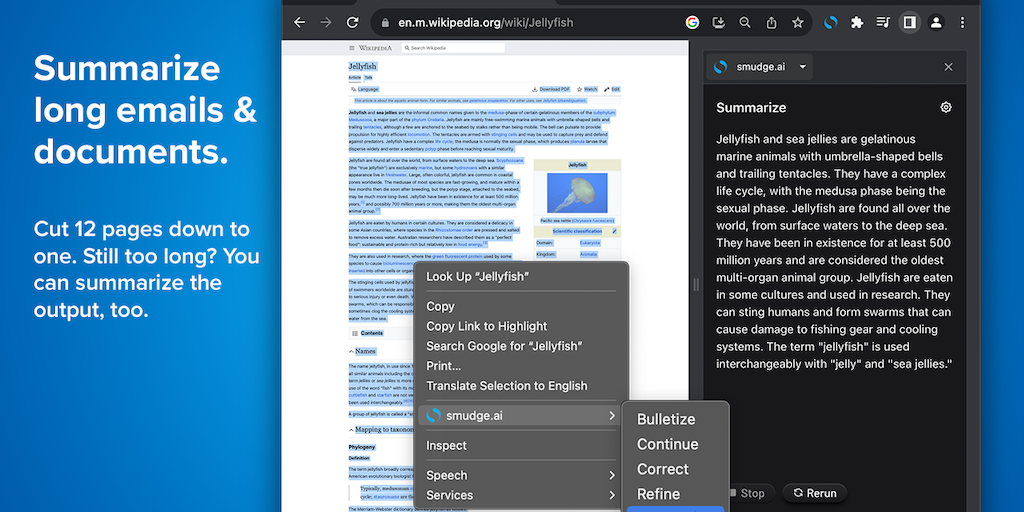The image size is (1024, 512).
Task: Open the Extensions puzzle menu
Action: tap(857, 23)
